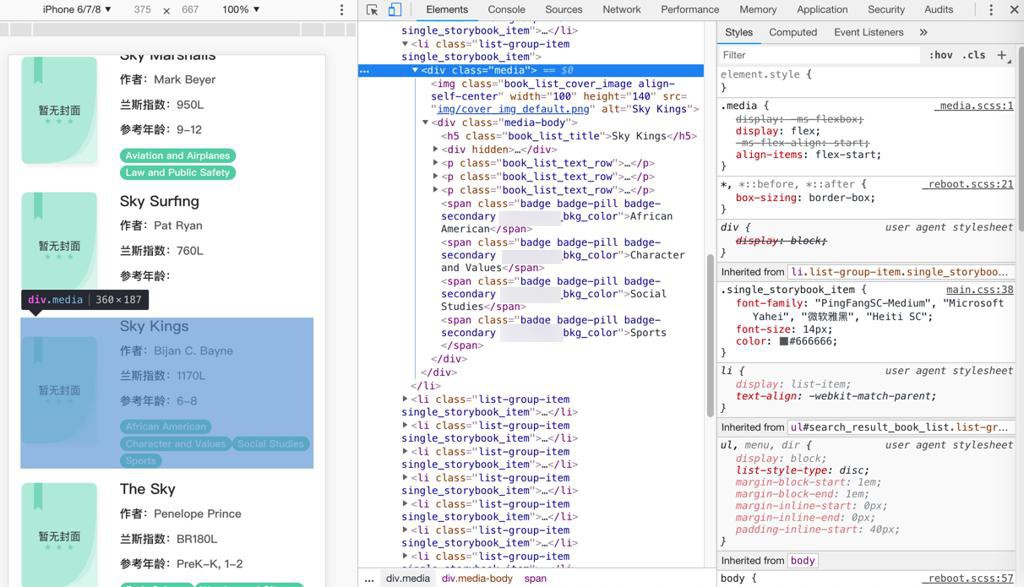
Task: Open the iPhone 6/7/8 device dropdown
Action: (76, 10)
